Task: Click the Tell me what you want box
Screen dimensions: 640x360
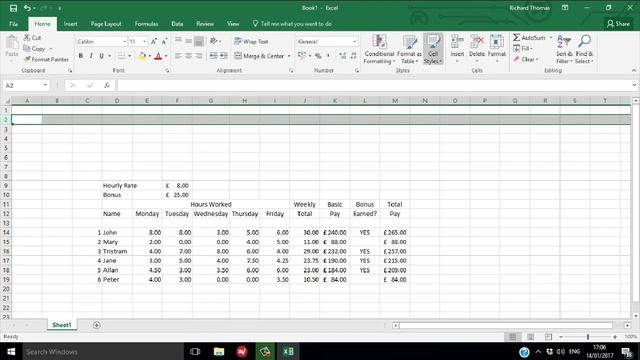Action: coord(292,24)
